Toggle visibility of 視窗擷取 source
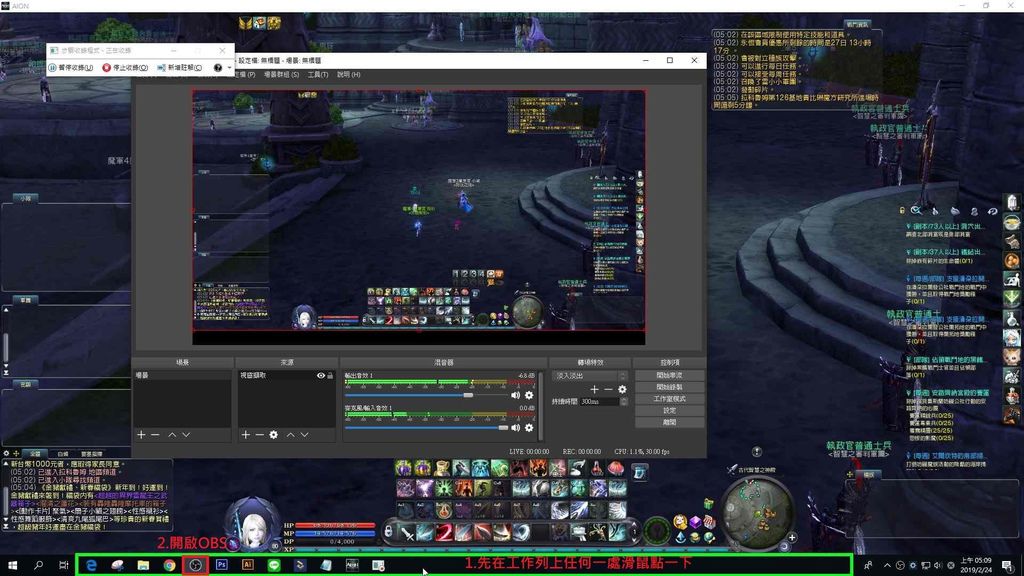Image resolution: width=1024 pixels, height=576 pixels. click(321, 376)
